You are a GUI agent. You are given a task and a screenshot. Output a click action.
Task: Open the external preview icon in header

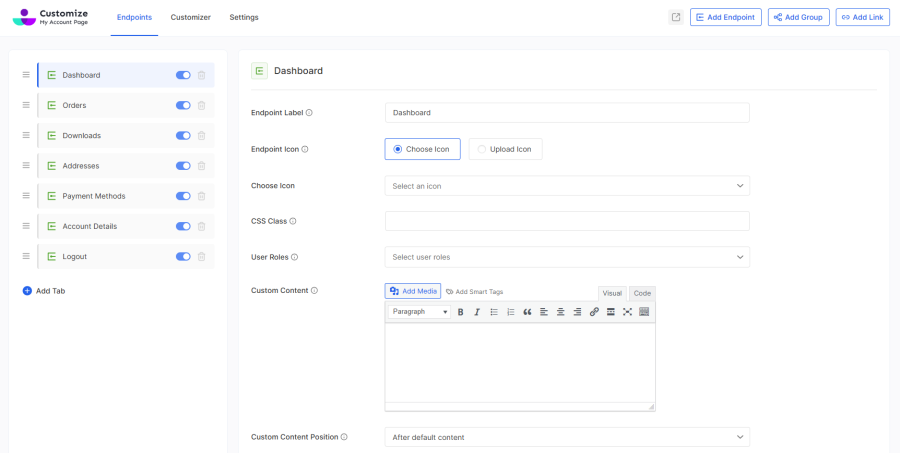(x=676, y=17)
